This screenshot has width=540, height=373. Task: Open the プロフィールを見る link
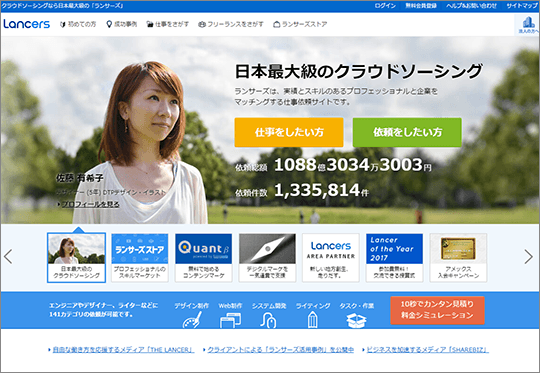click(91, 204)
